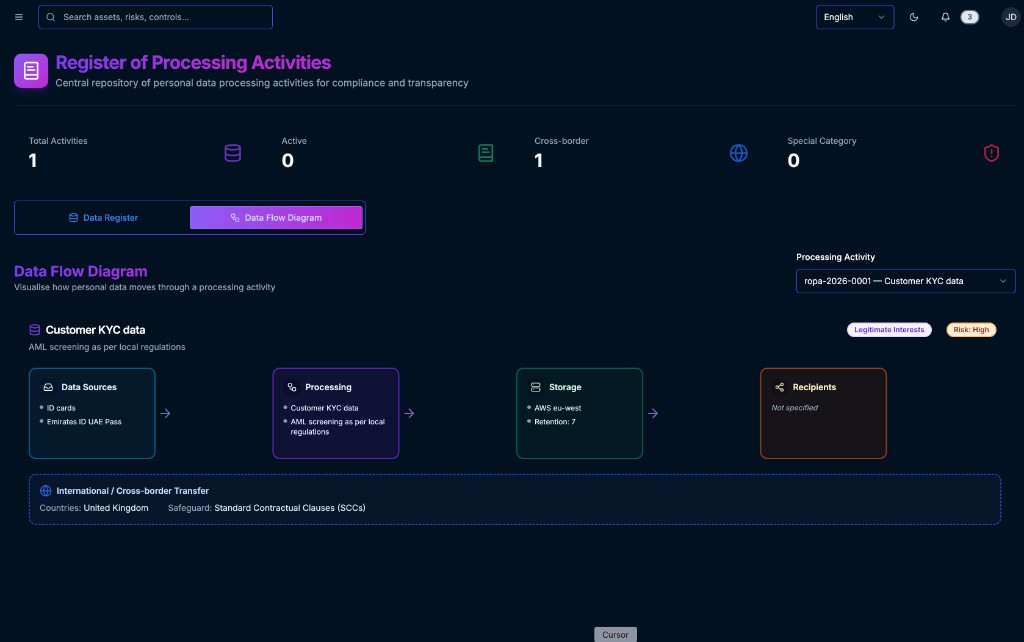Image resolution: width=1024 pixels, height=642 pixels.
Task: Click the Cross-border count value
Action: (x=538, y=161)
